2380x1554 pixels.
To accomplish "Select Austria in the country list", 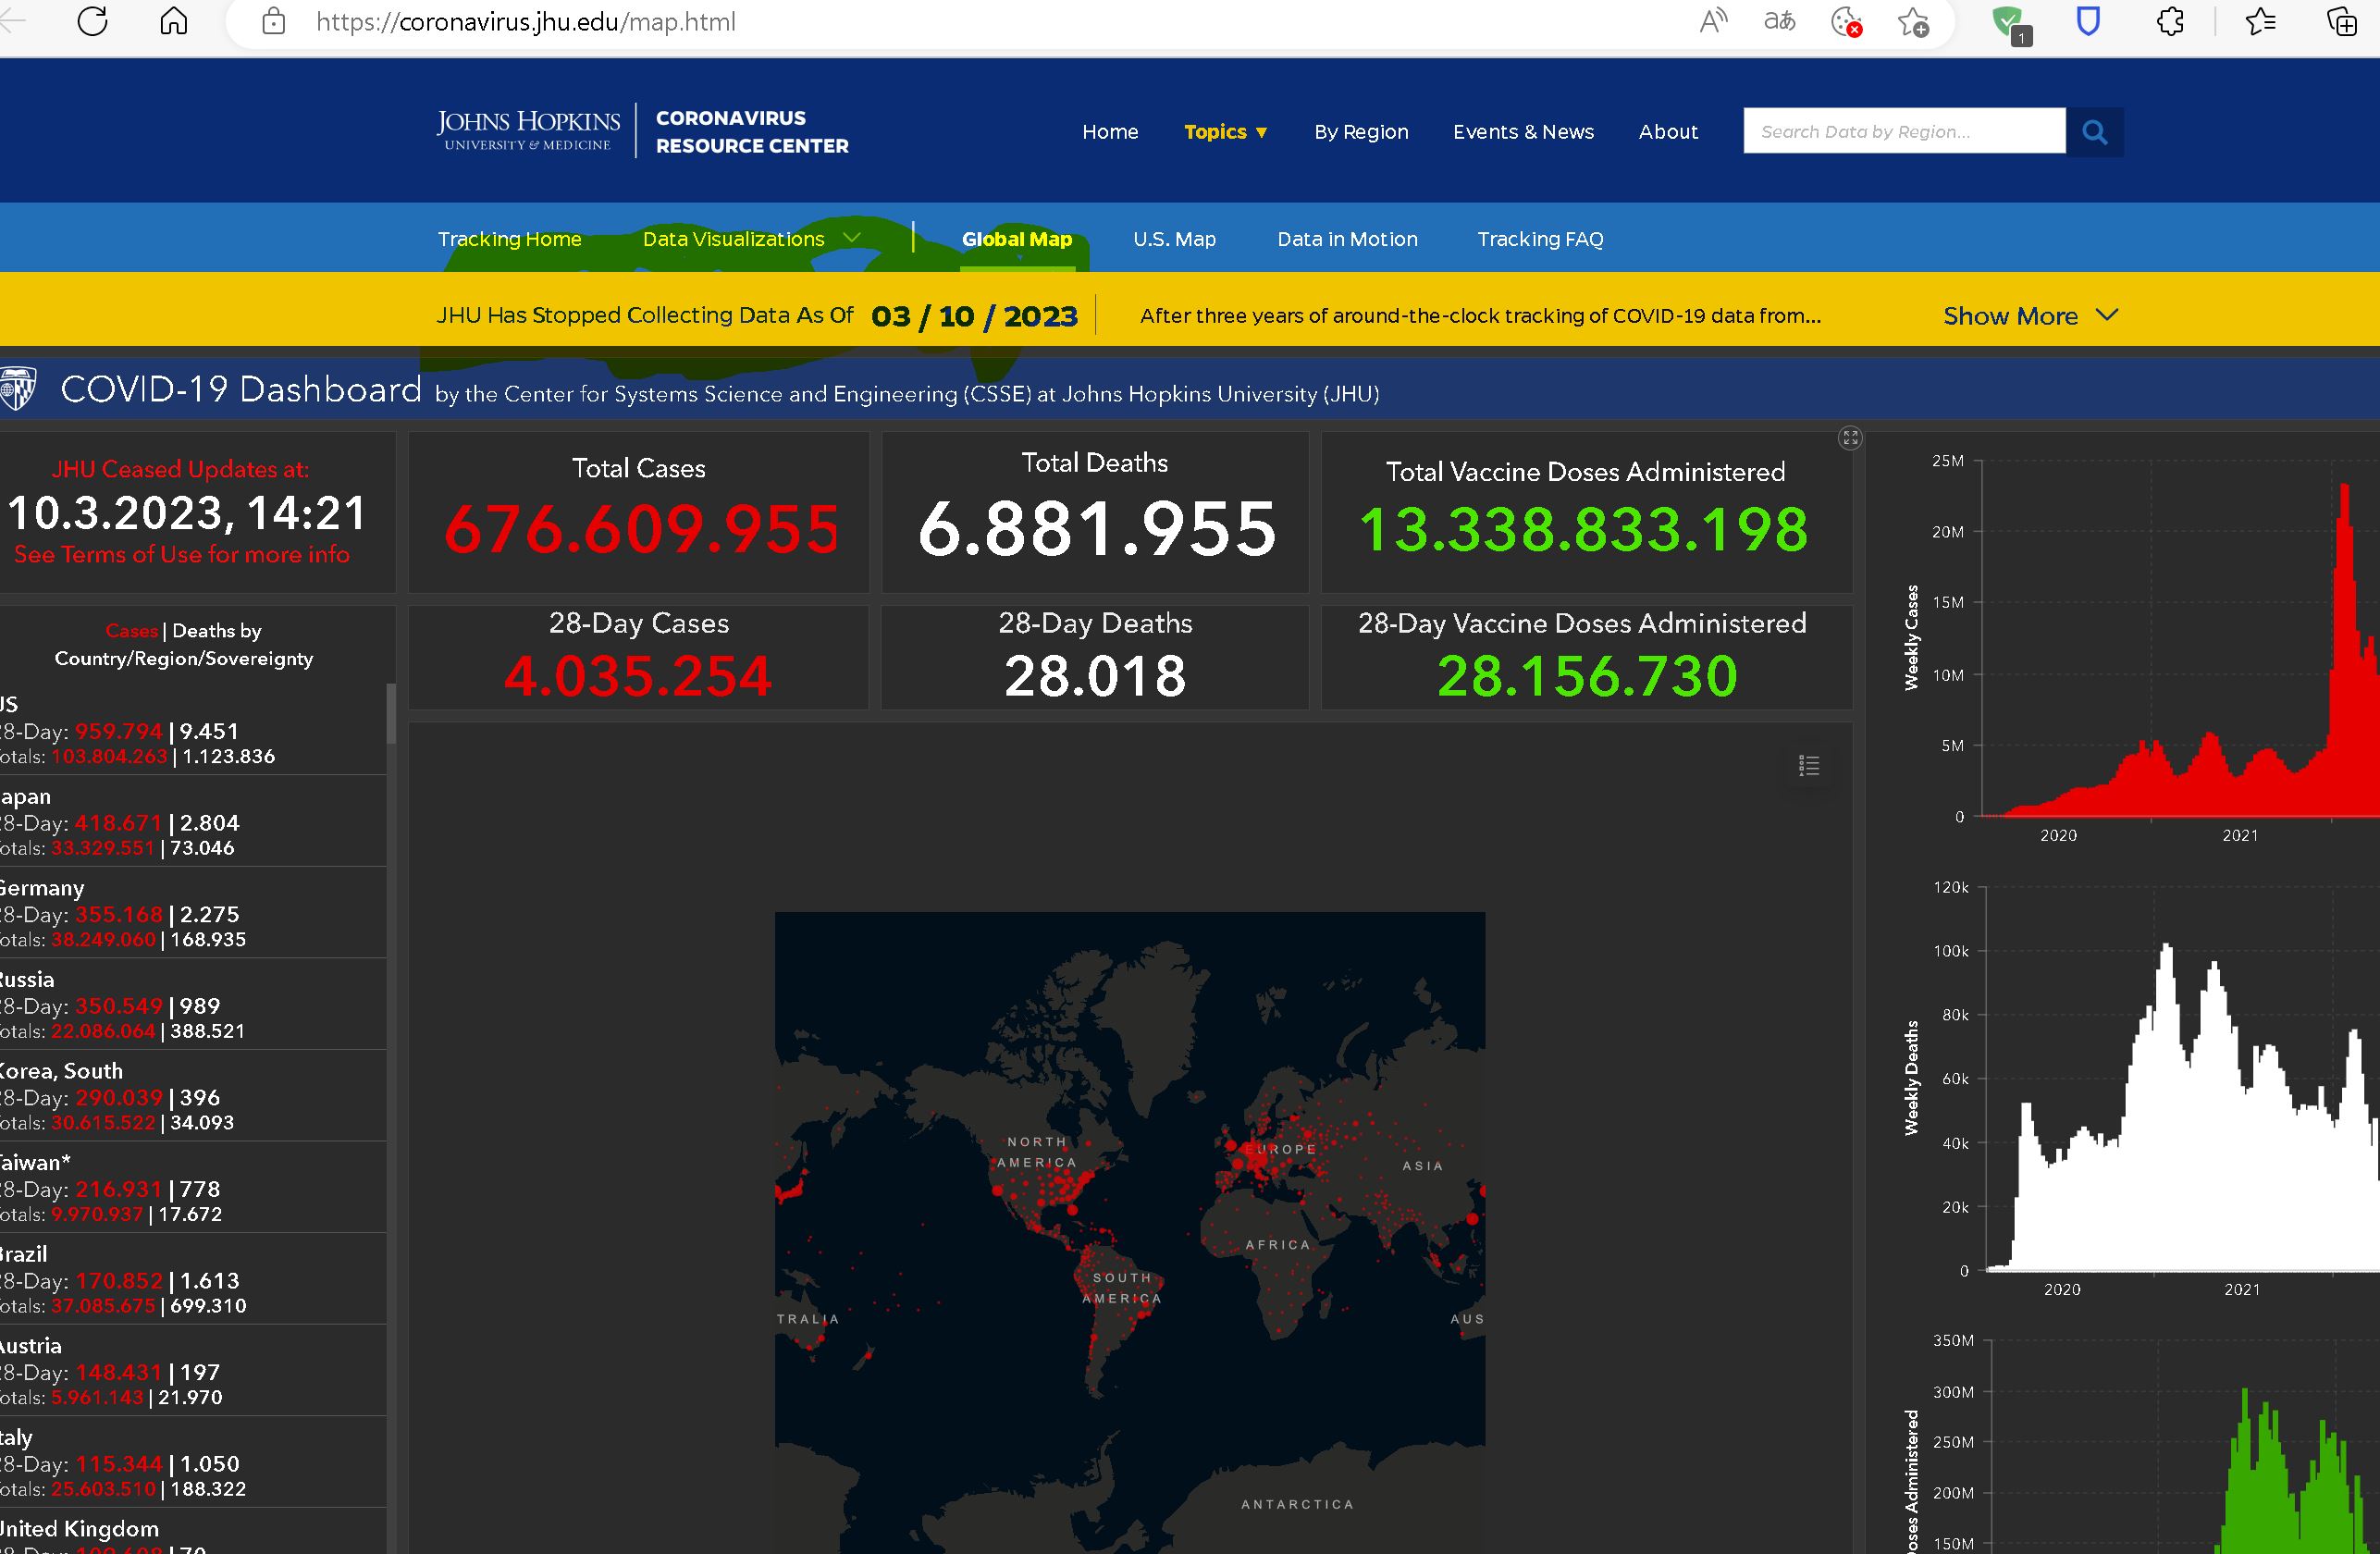I will point(193,1371).
